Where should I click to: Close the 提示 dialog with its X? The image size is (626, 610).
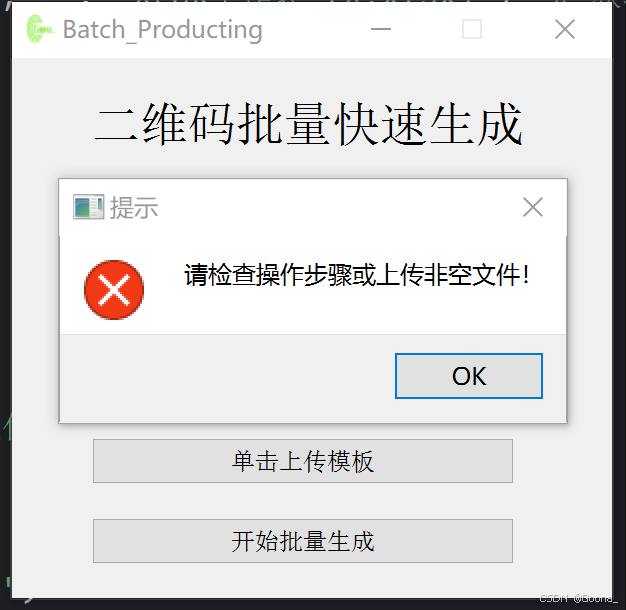(x=533, y=207)
